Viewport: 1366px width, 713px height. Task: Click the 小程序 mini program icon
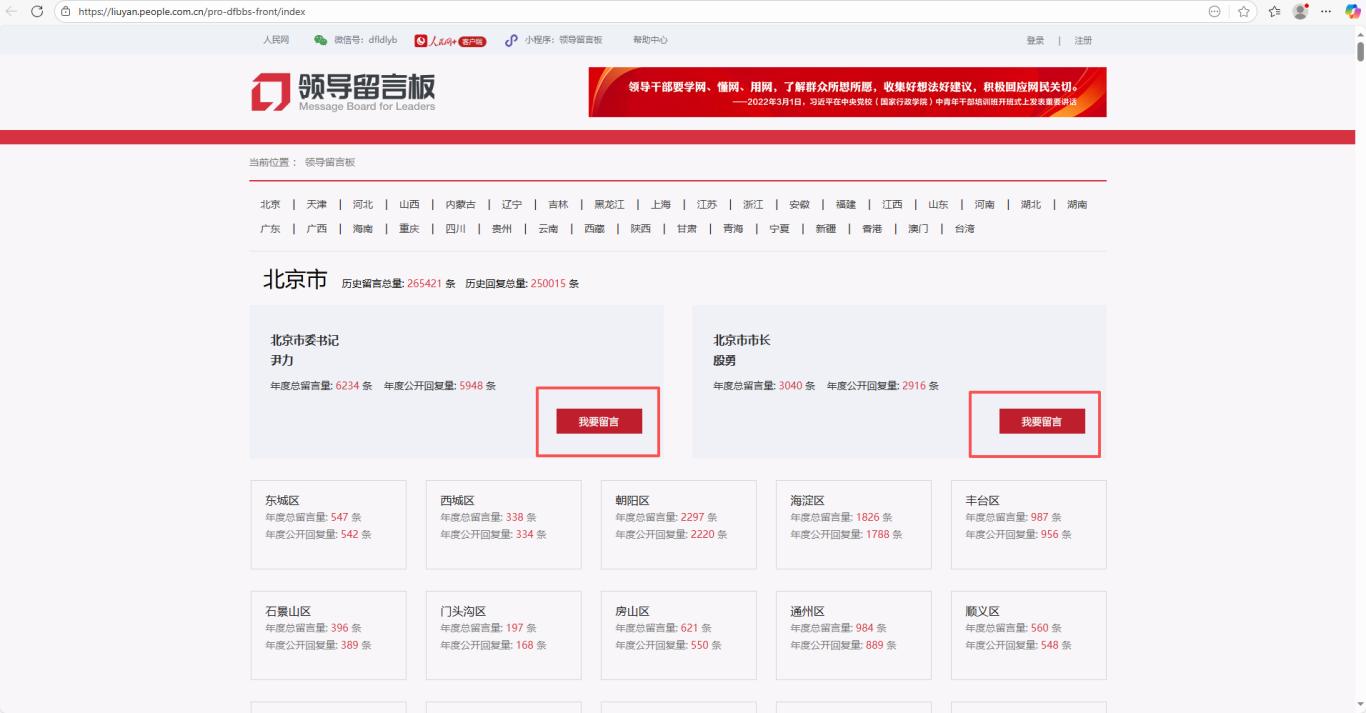point(511,40)
